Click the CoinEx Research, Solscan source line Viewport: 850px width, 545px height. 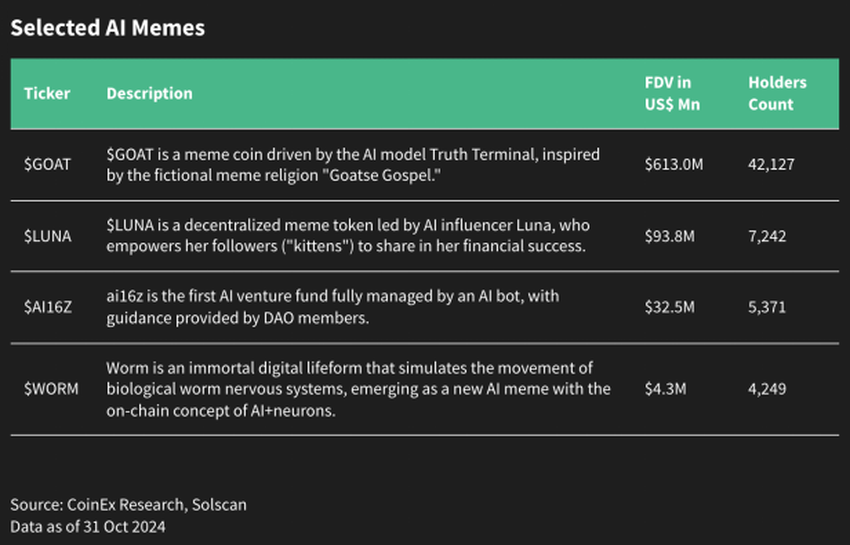point(128,504)
